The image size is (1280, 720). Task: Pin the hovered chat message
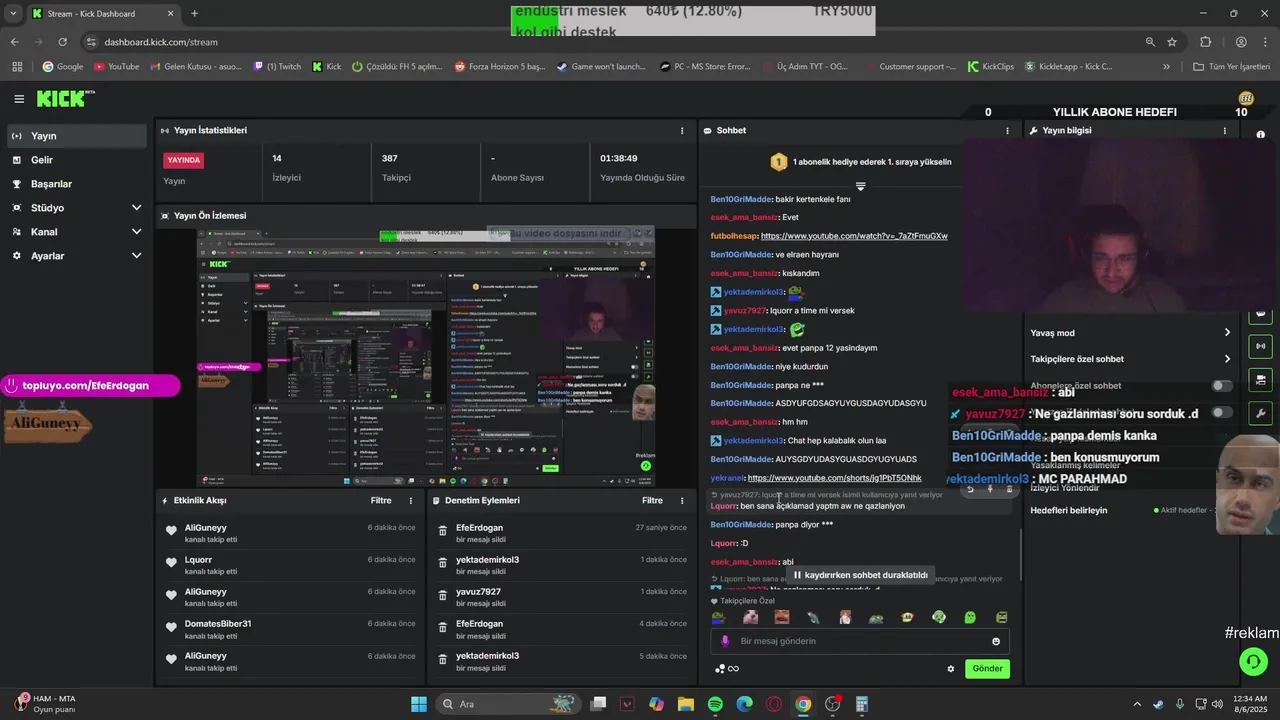990,489
